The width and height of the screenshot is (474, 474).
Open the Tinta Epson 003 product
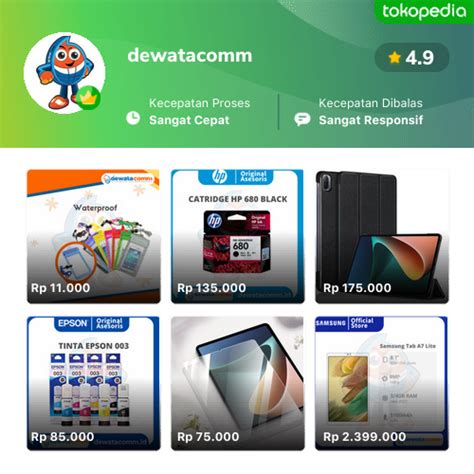(94, 383)
